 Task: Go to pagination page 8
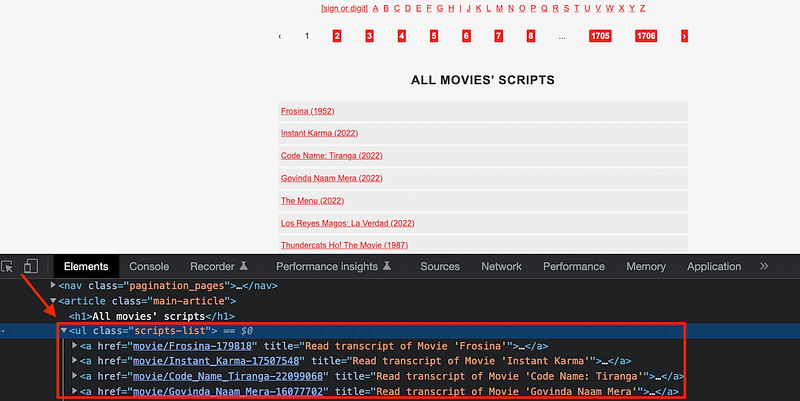pyautogui.click(x=531, y=36)
